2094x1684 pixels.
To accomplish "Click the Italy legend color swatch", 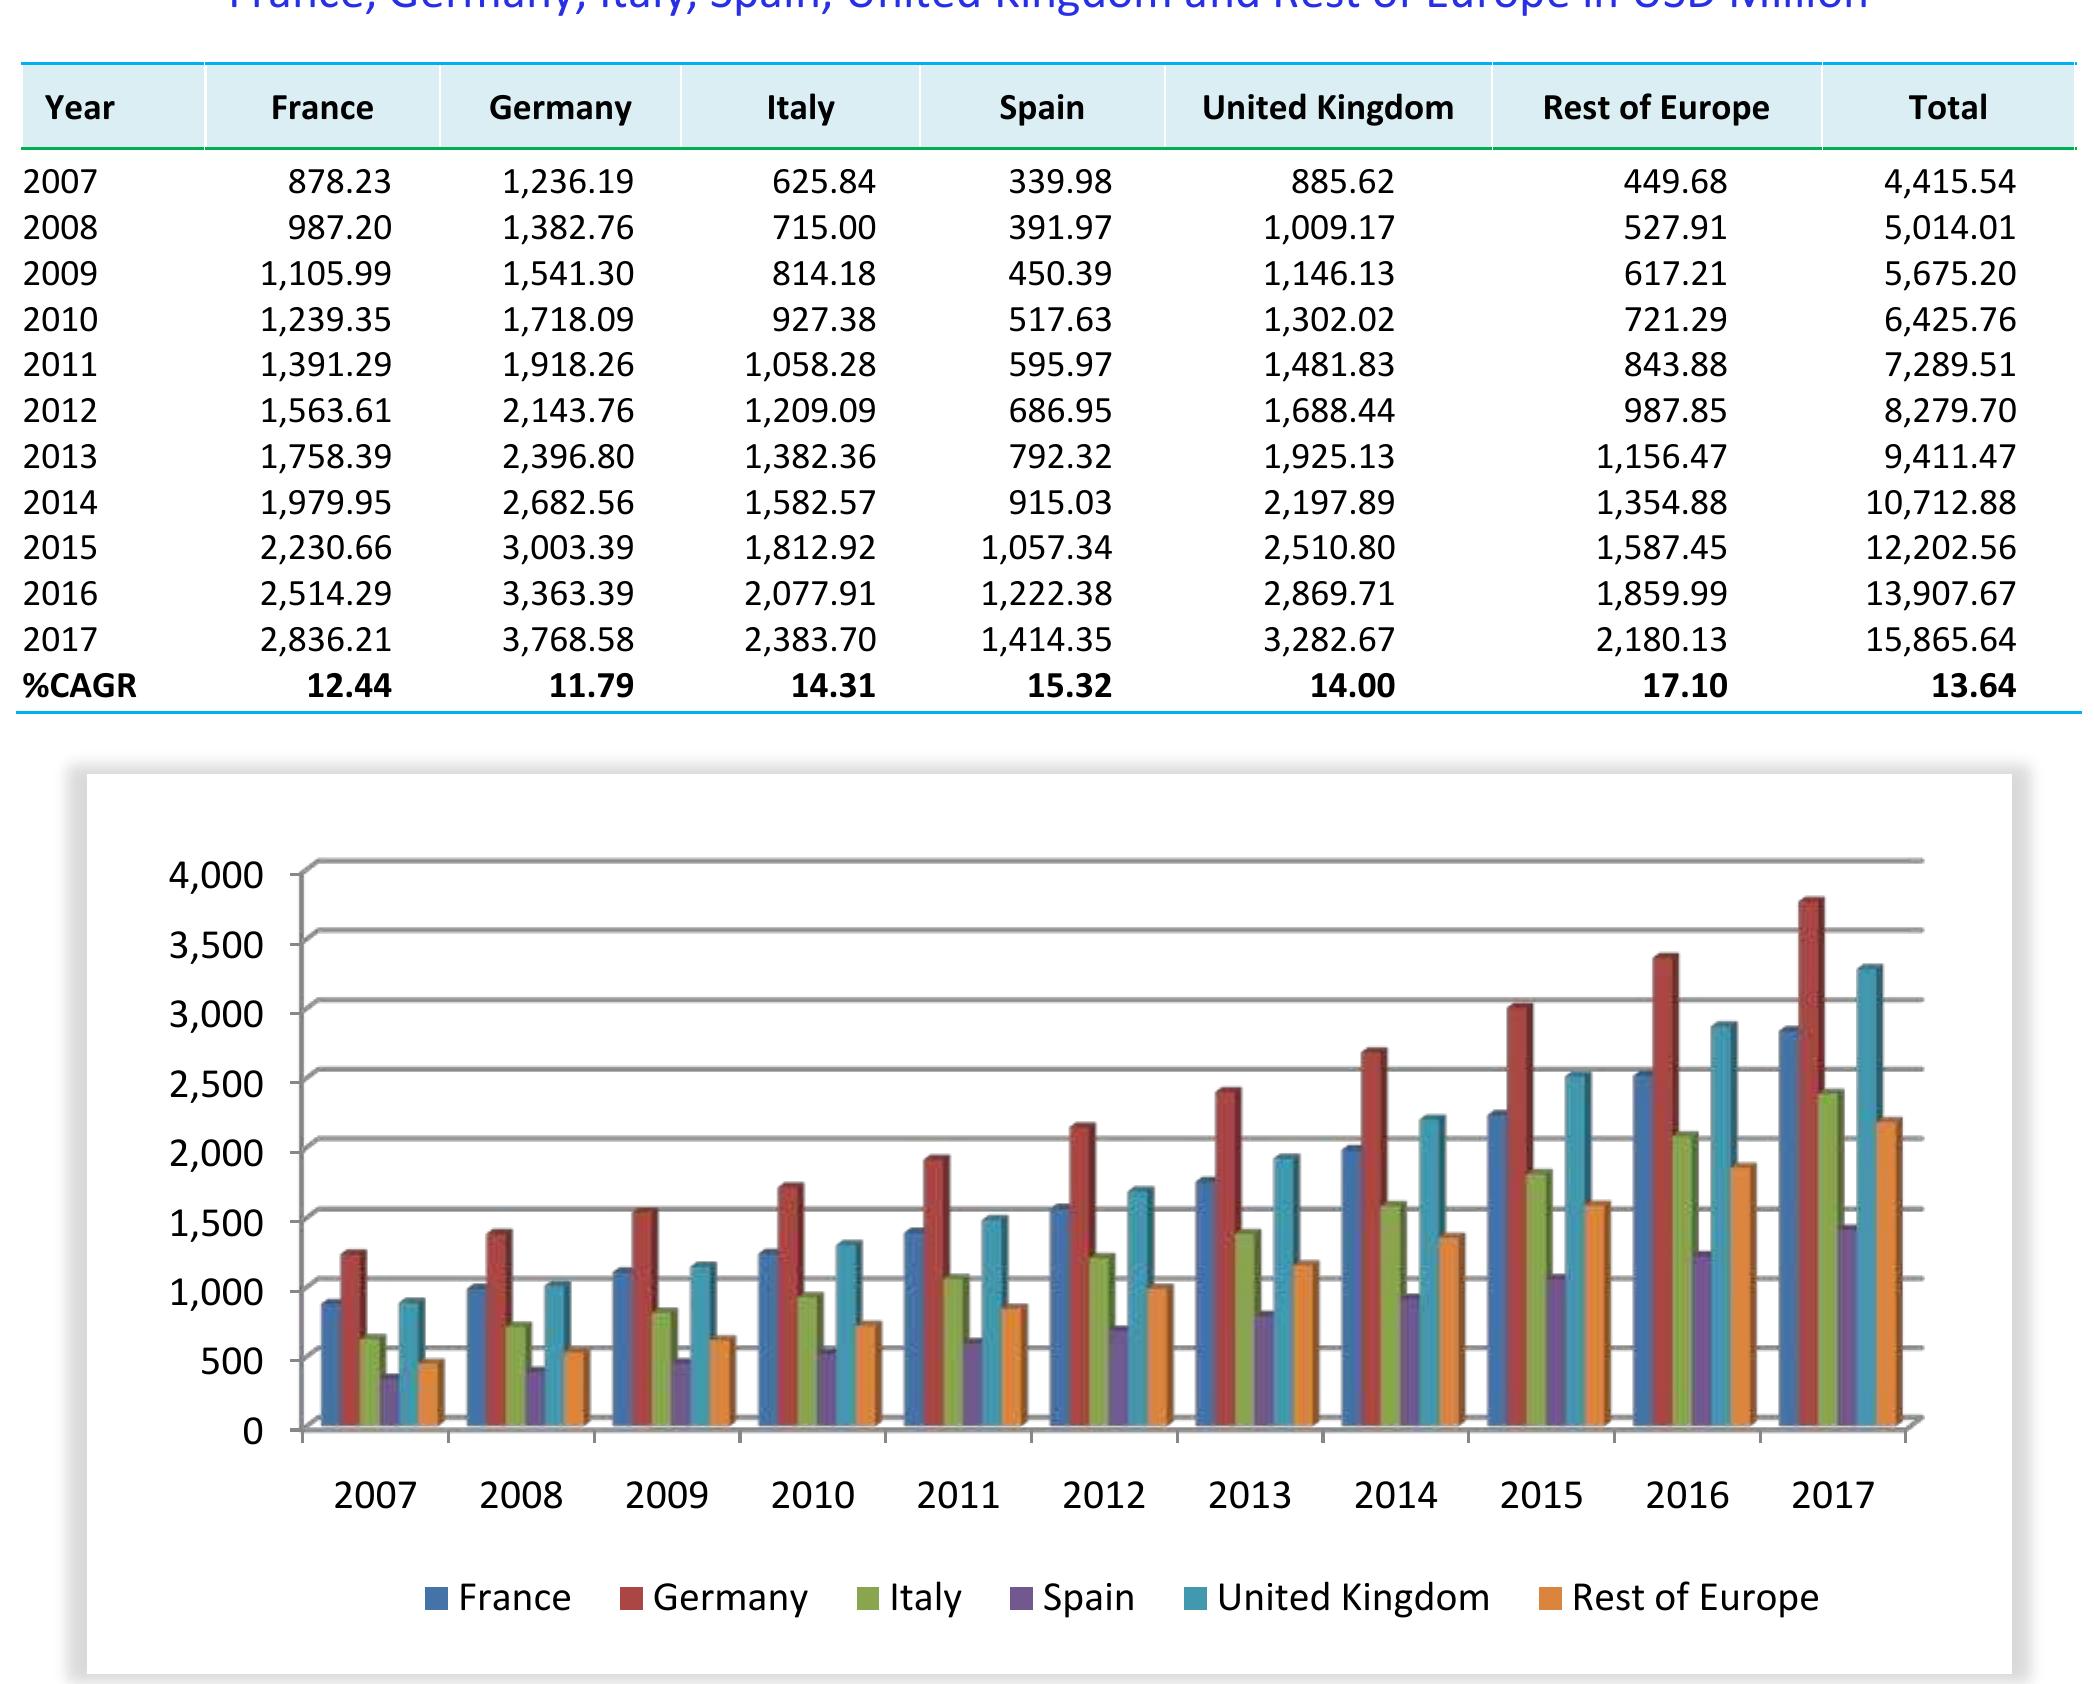I will click(867, 1598).
